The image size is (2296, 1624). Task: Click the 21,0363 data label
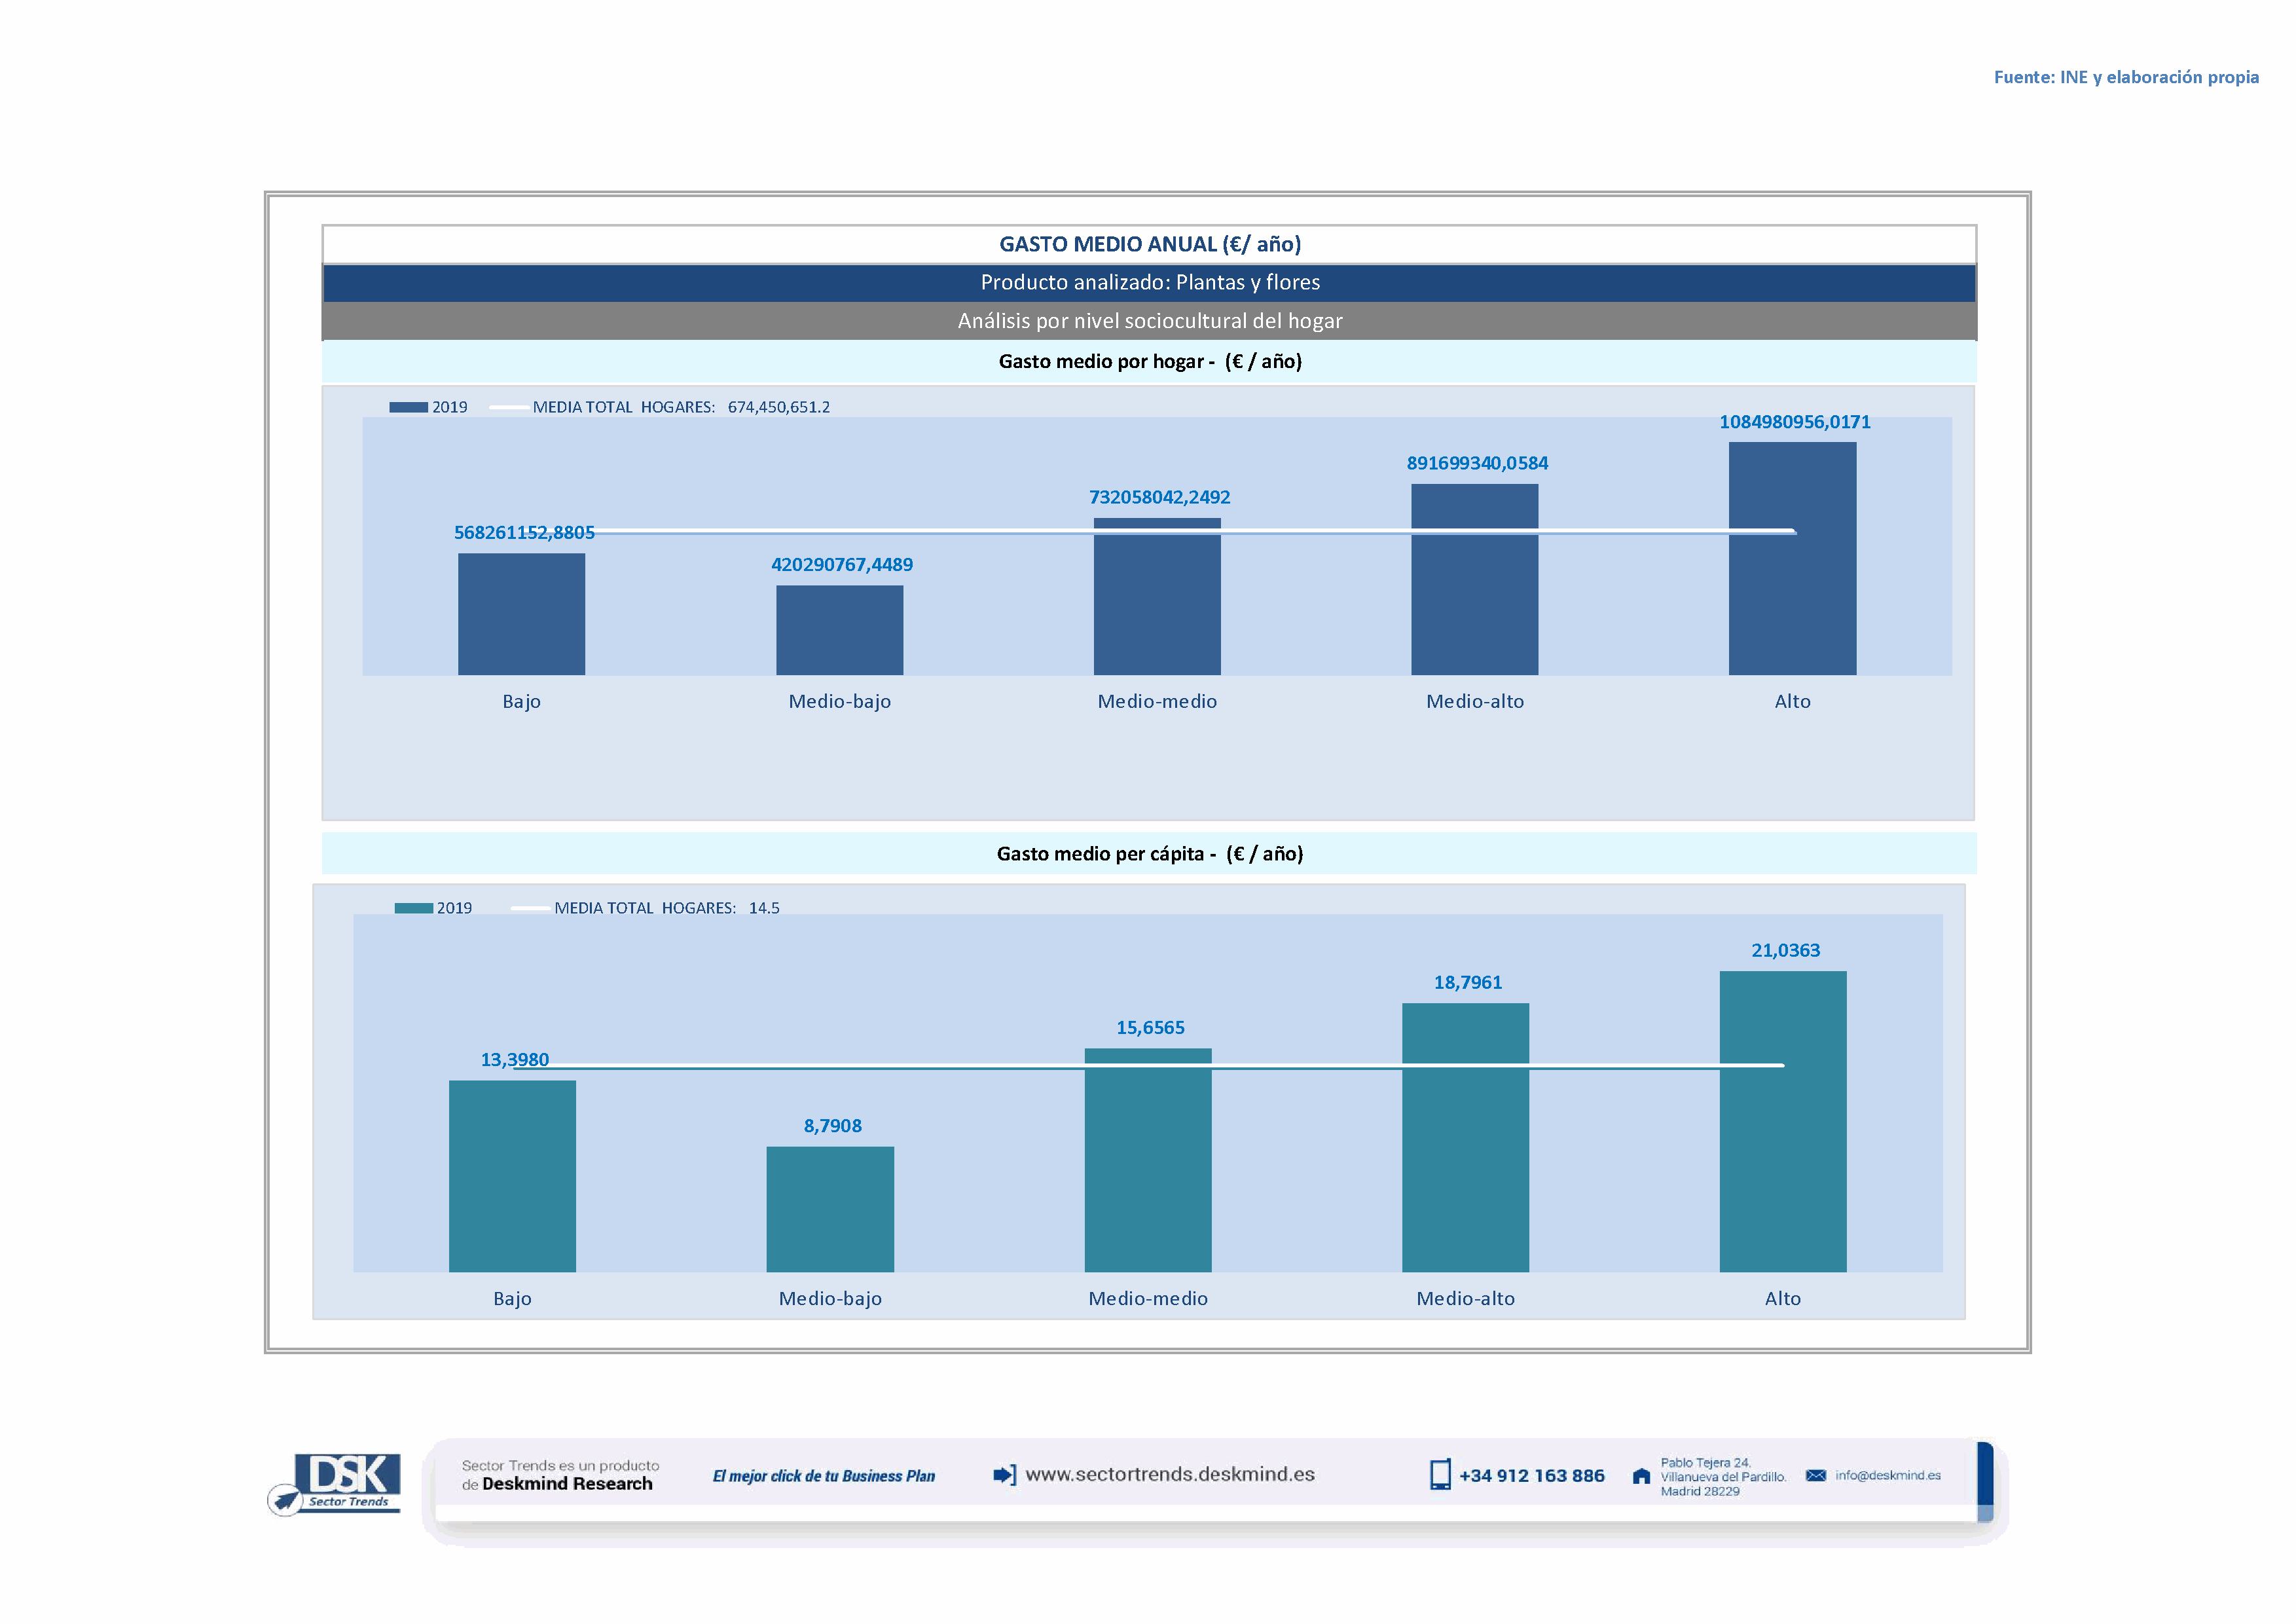click(x=1785, y=950)
